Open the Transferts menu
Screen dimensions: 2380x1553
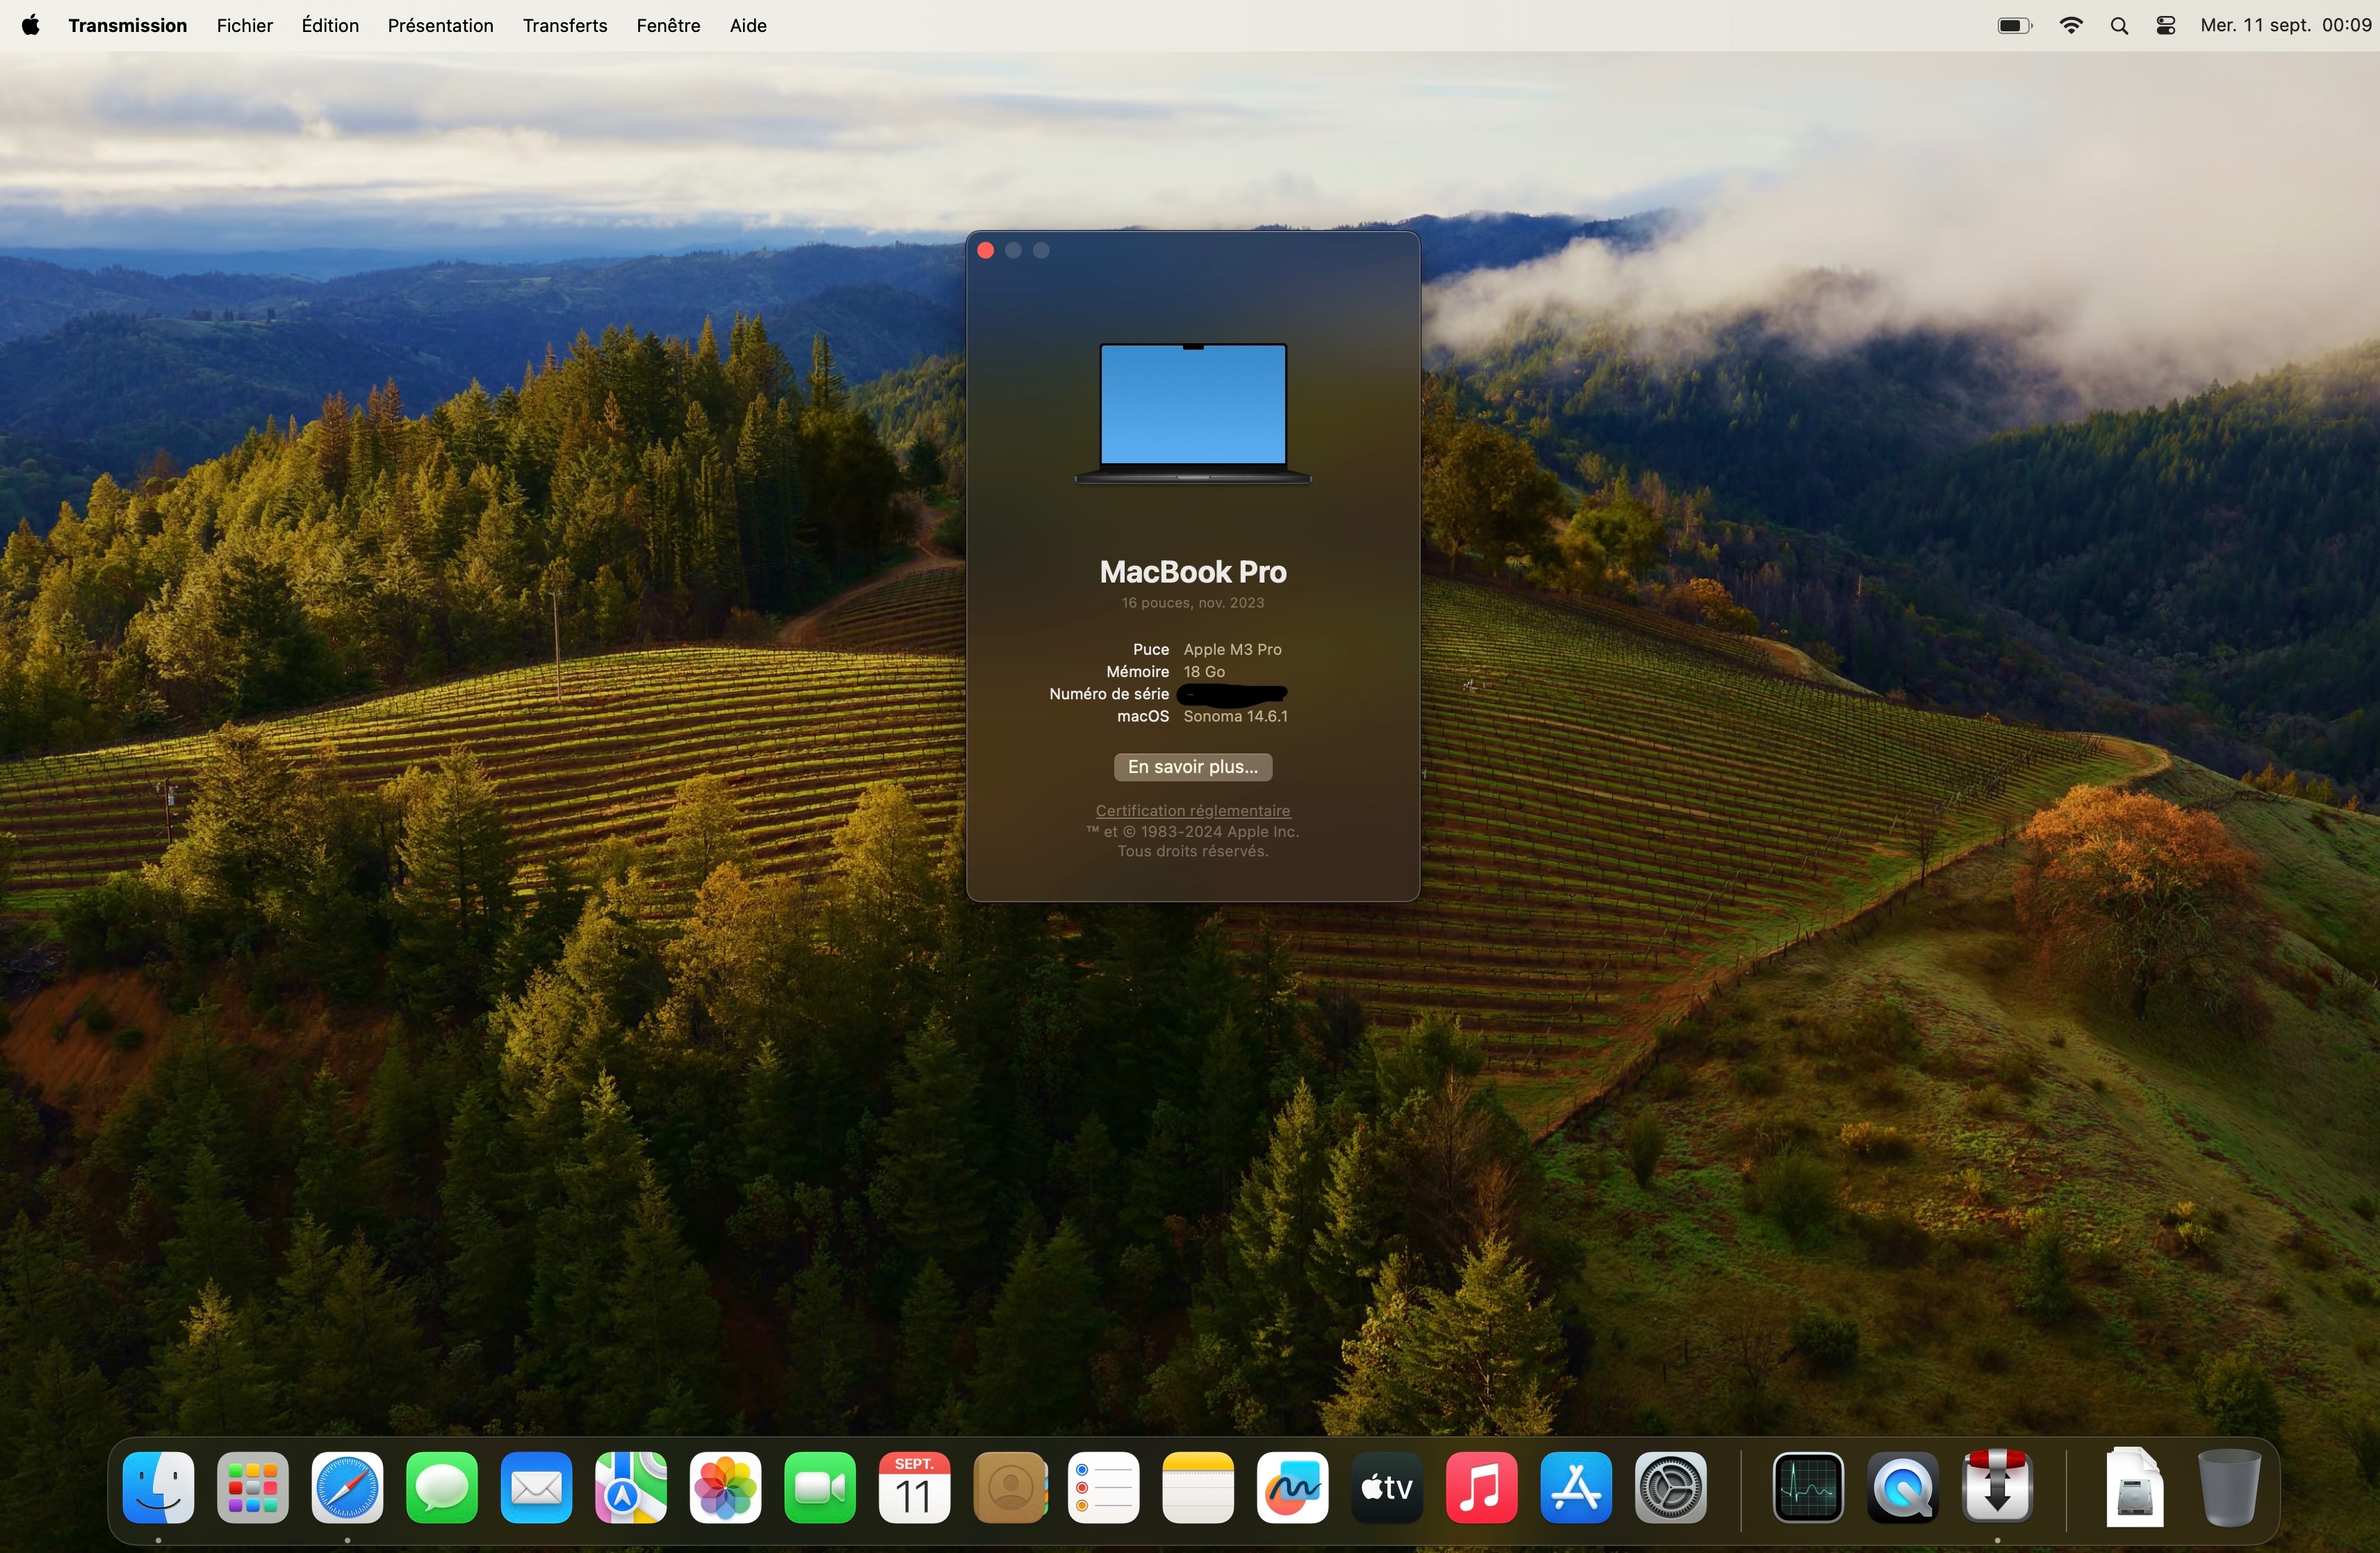564,25
